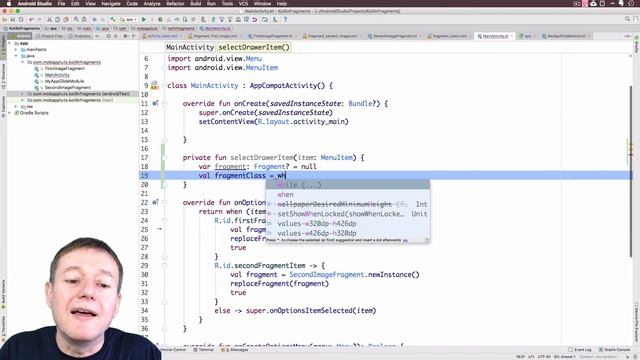Fold the onCreate function at line 11
Screen dimensions: 640x360
coord(164,104)
